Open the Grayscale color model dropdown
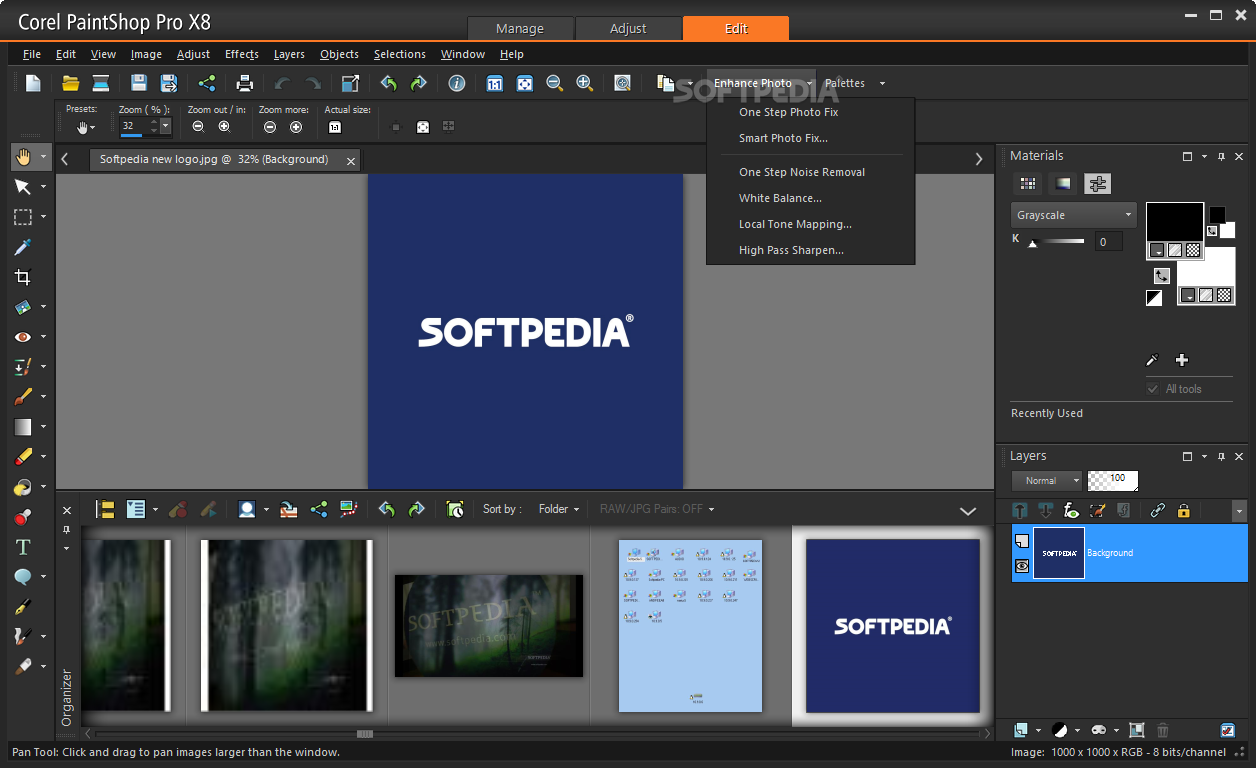The width and height of the screenshot is (1256, 768). [x=1073, y=215]
